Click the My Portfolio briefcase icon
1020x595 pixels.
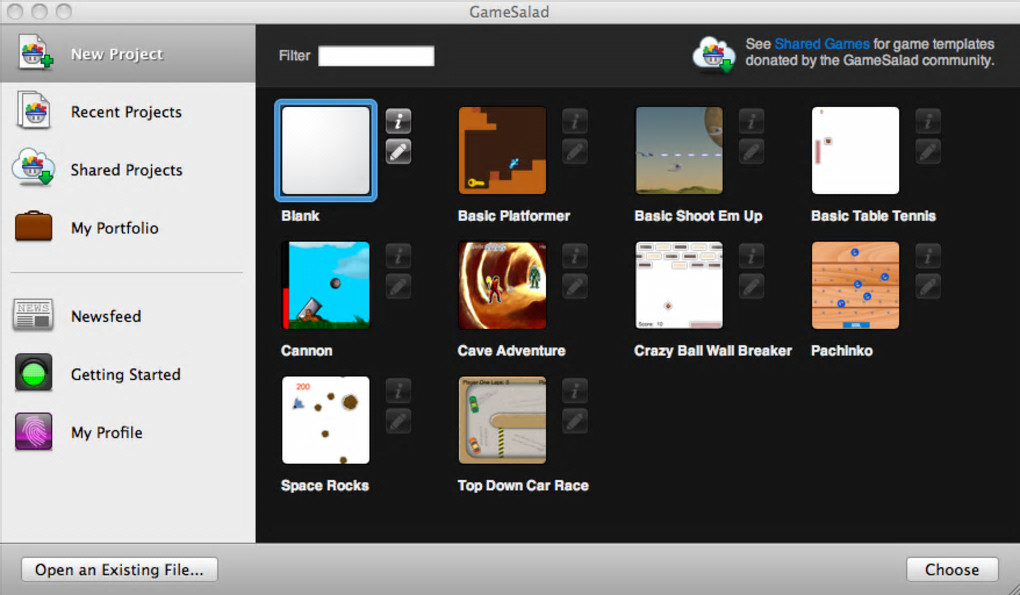point(33,227)
